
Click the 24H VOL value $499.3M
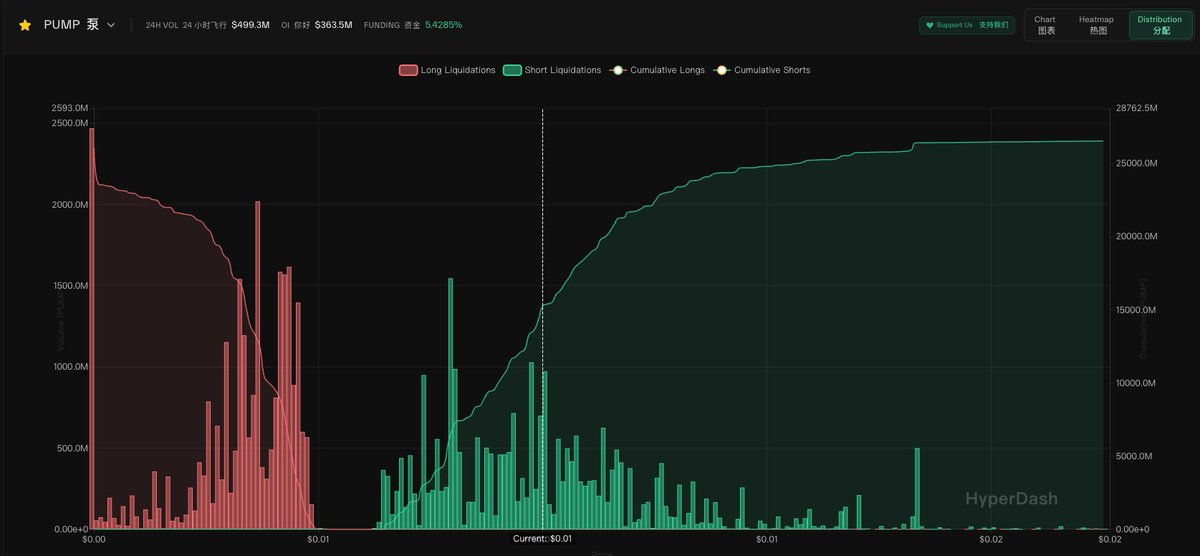coord(250,25)
